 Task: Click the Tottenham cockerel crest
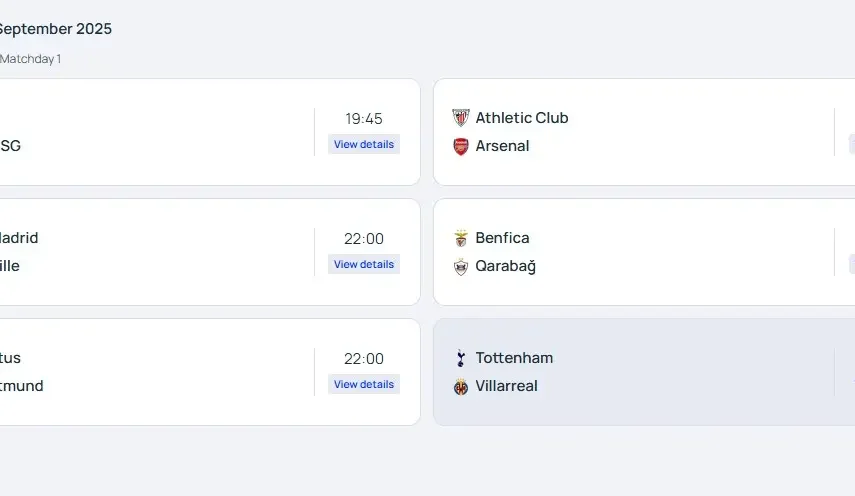pos(460,358)
